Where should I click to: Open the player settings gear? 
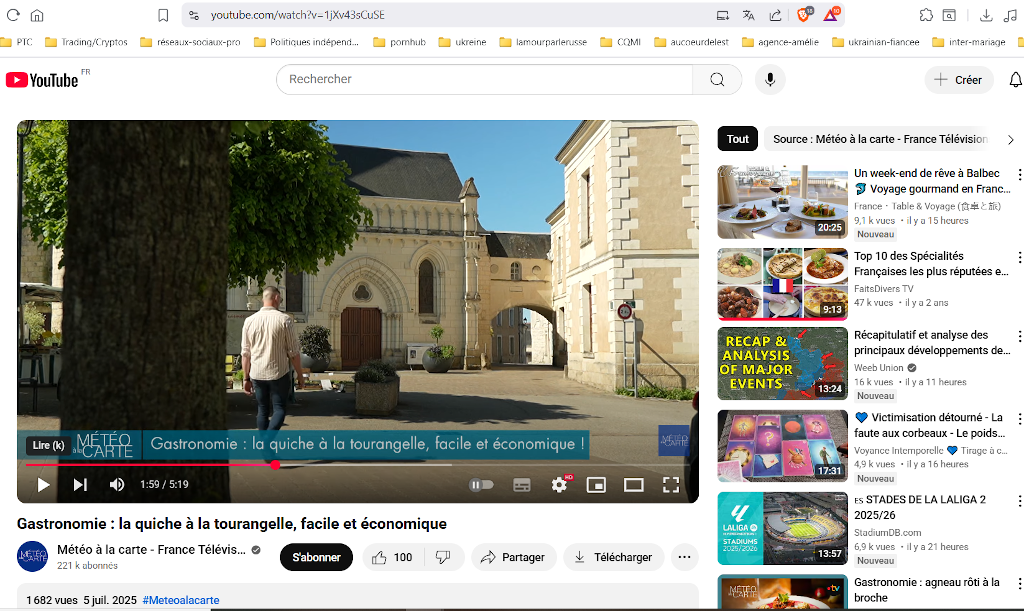point(559,484)
